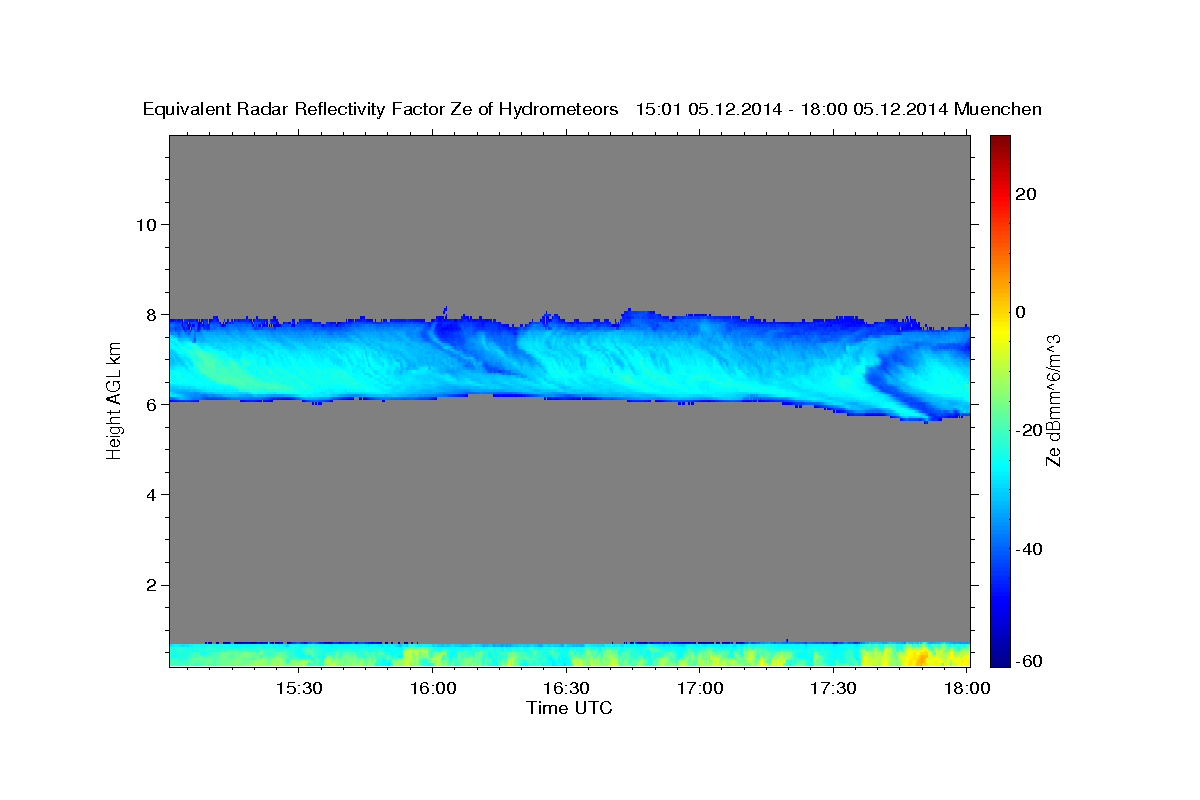The height and width of the screenshot is (800, 1200).
Task: Click the dark red top of the colorbar
Action: coord(999,145)
